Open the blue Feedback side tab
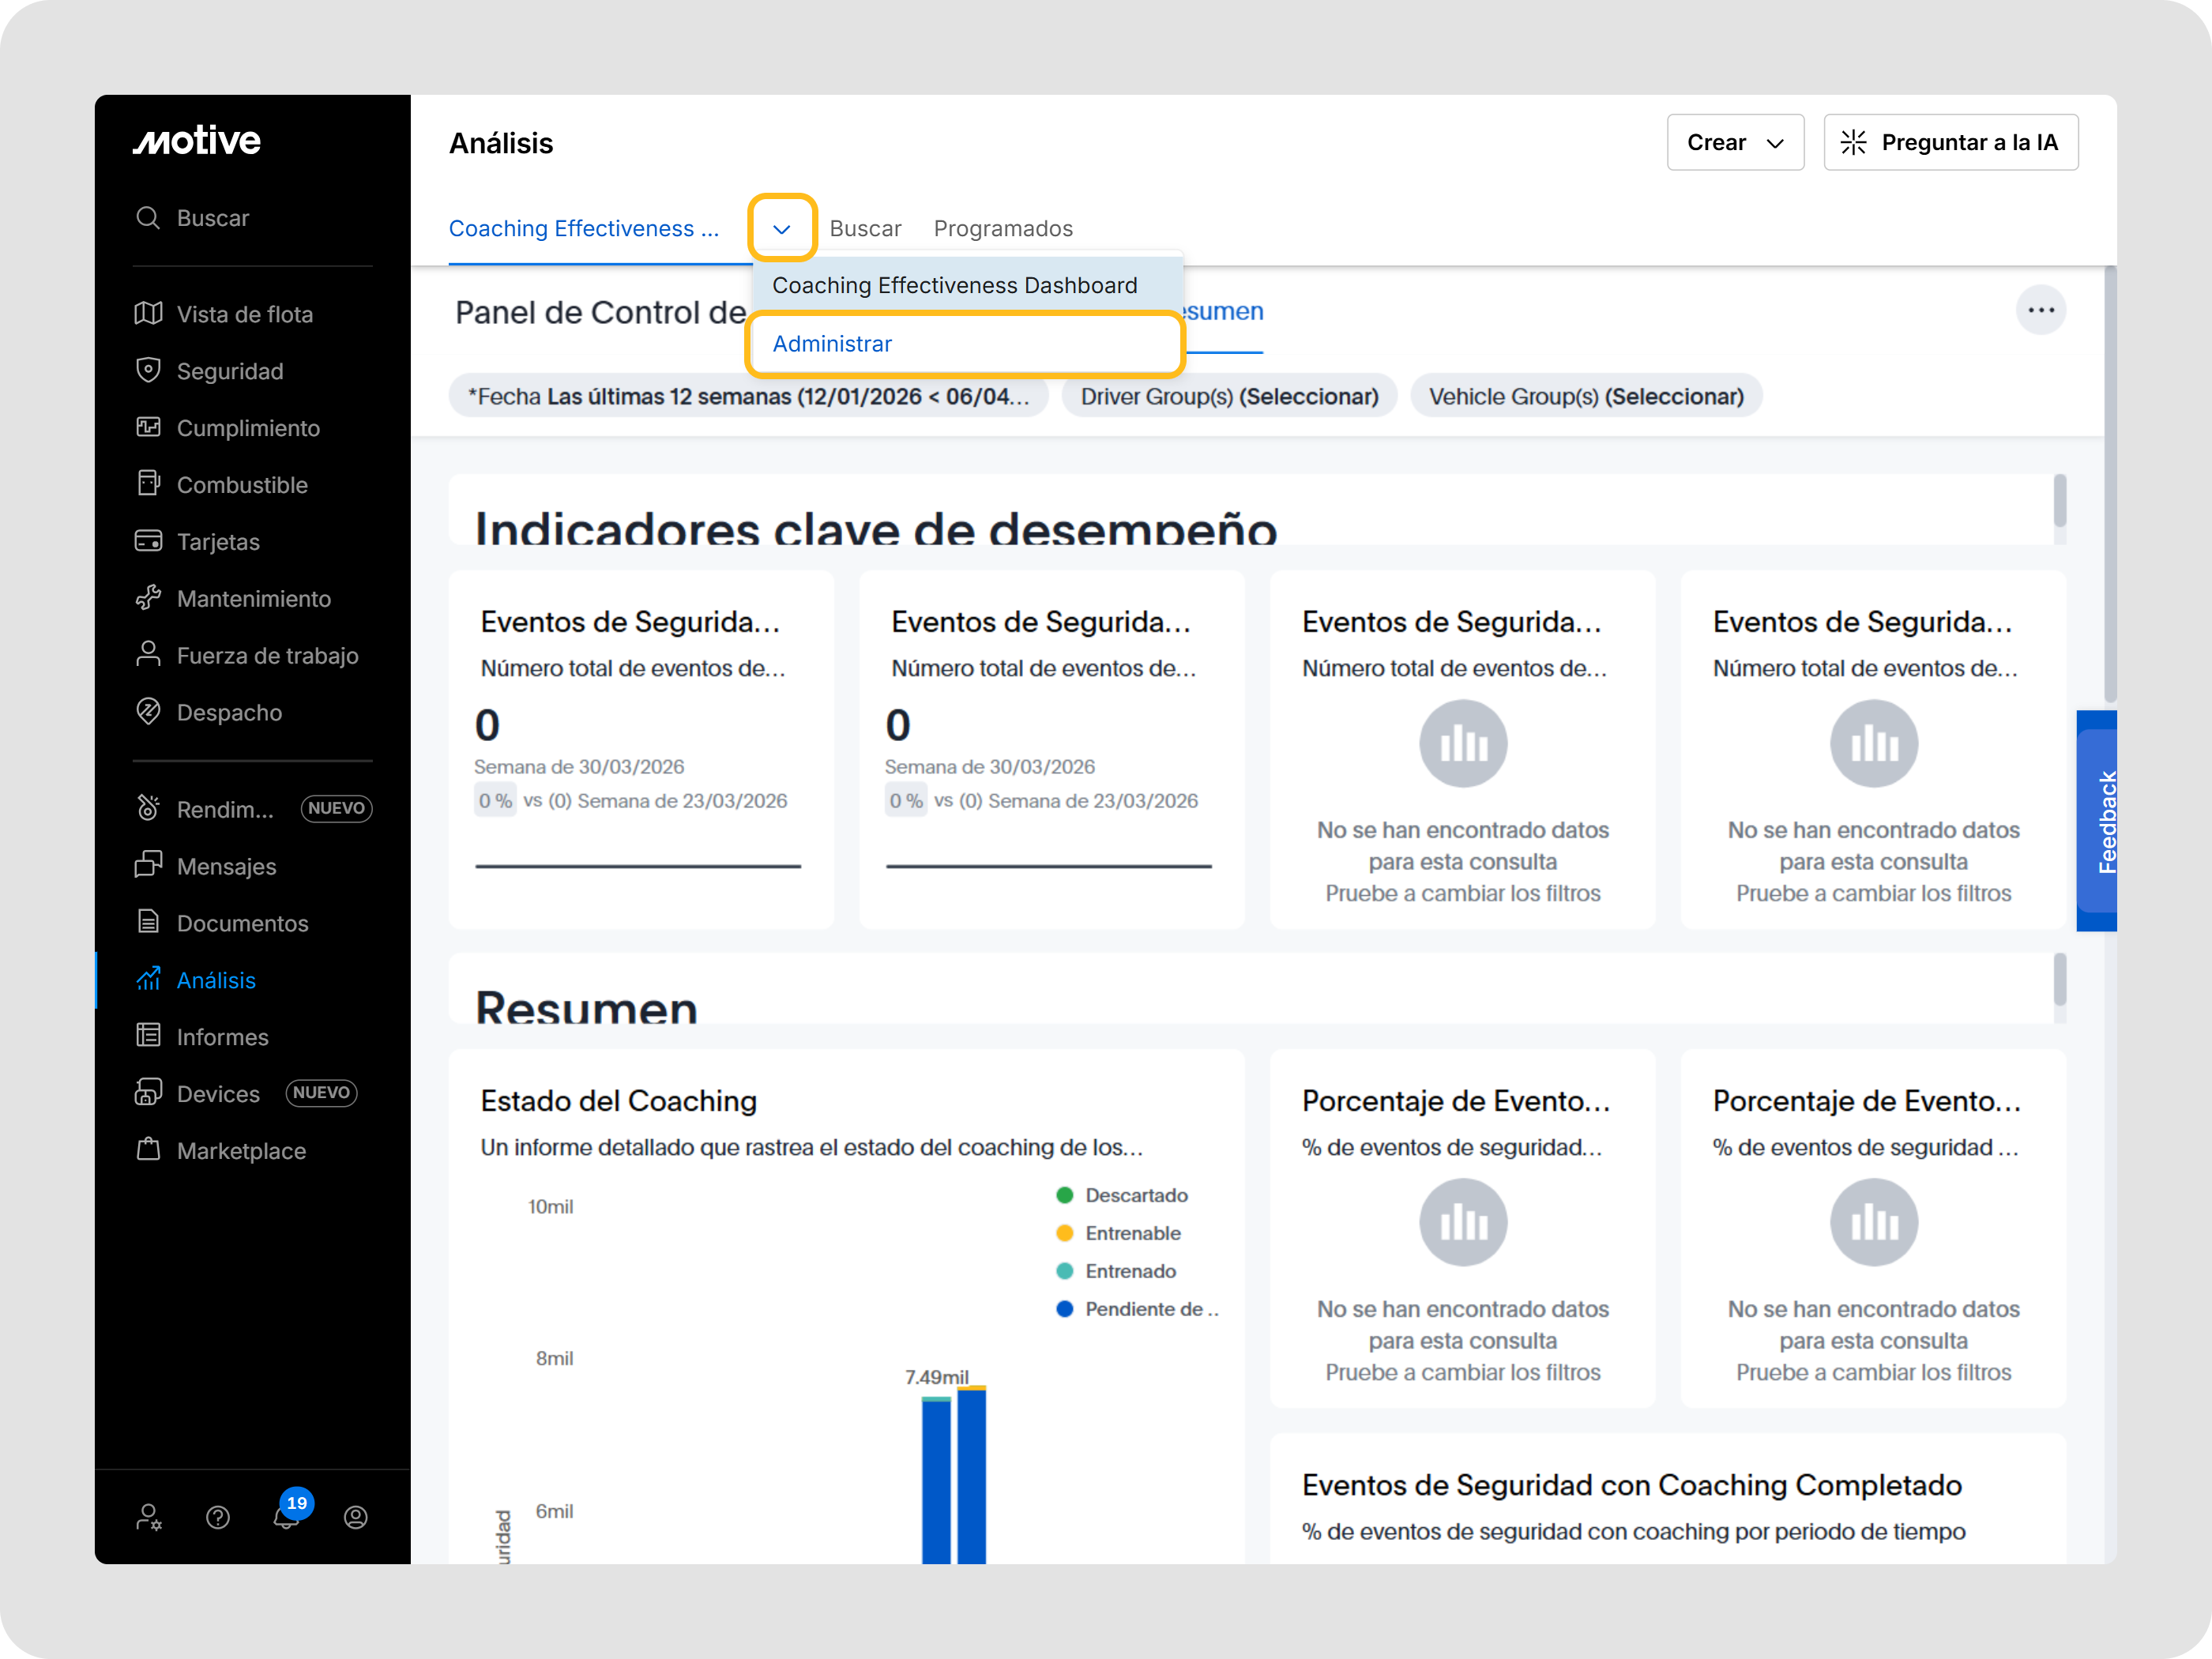Screen dimensions: 2212x1659 (2097, 821)
